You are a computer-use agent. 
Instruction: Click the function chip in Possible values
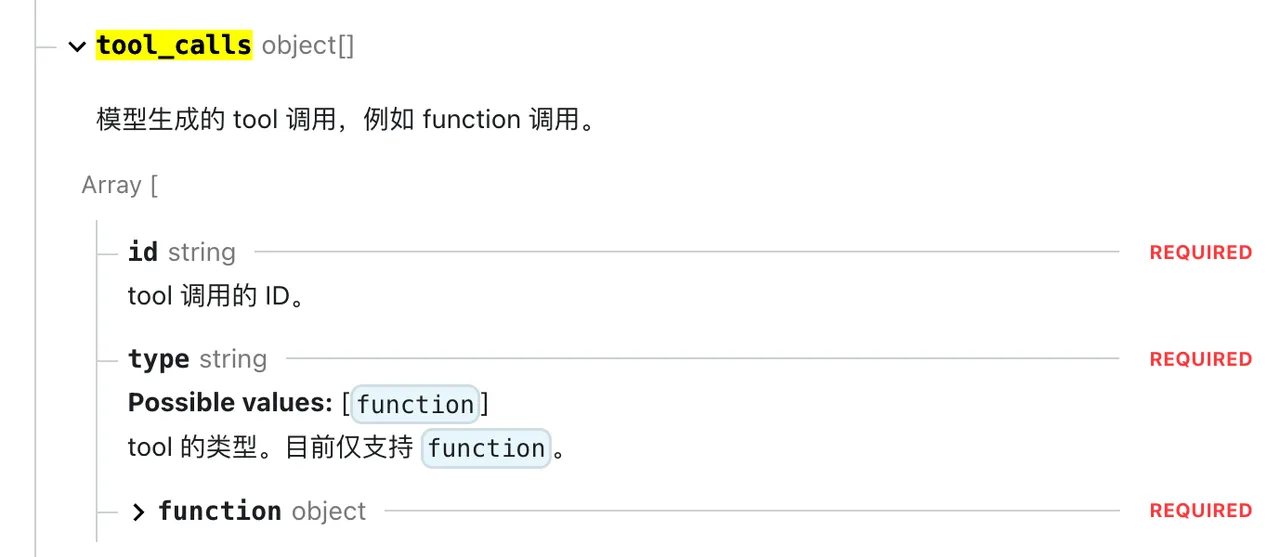pyautogui.click(x=415, y=404)
